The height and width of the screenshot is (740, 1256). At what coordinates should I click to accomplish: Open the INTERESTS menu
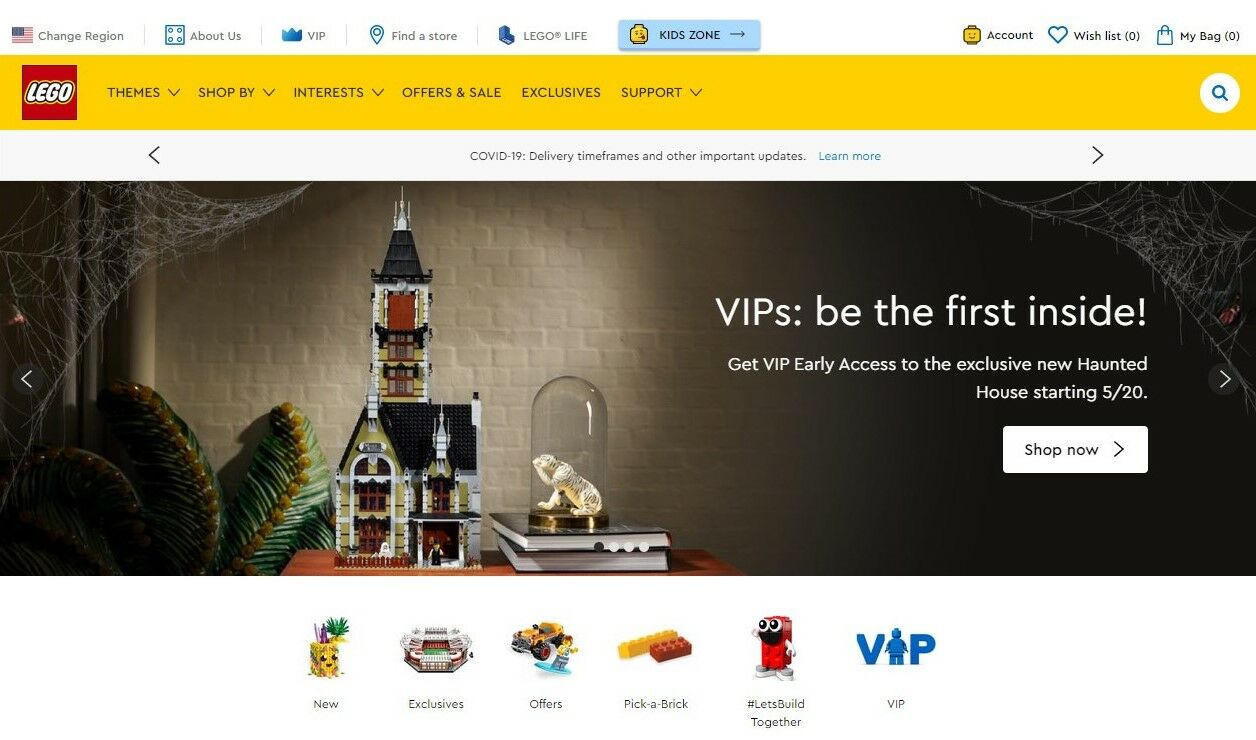(338, 92)
